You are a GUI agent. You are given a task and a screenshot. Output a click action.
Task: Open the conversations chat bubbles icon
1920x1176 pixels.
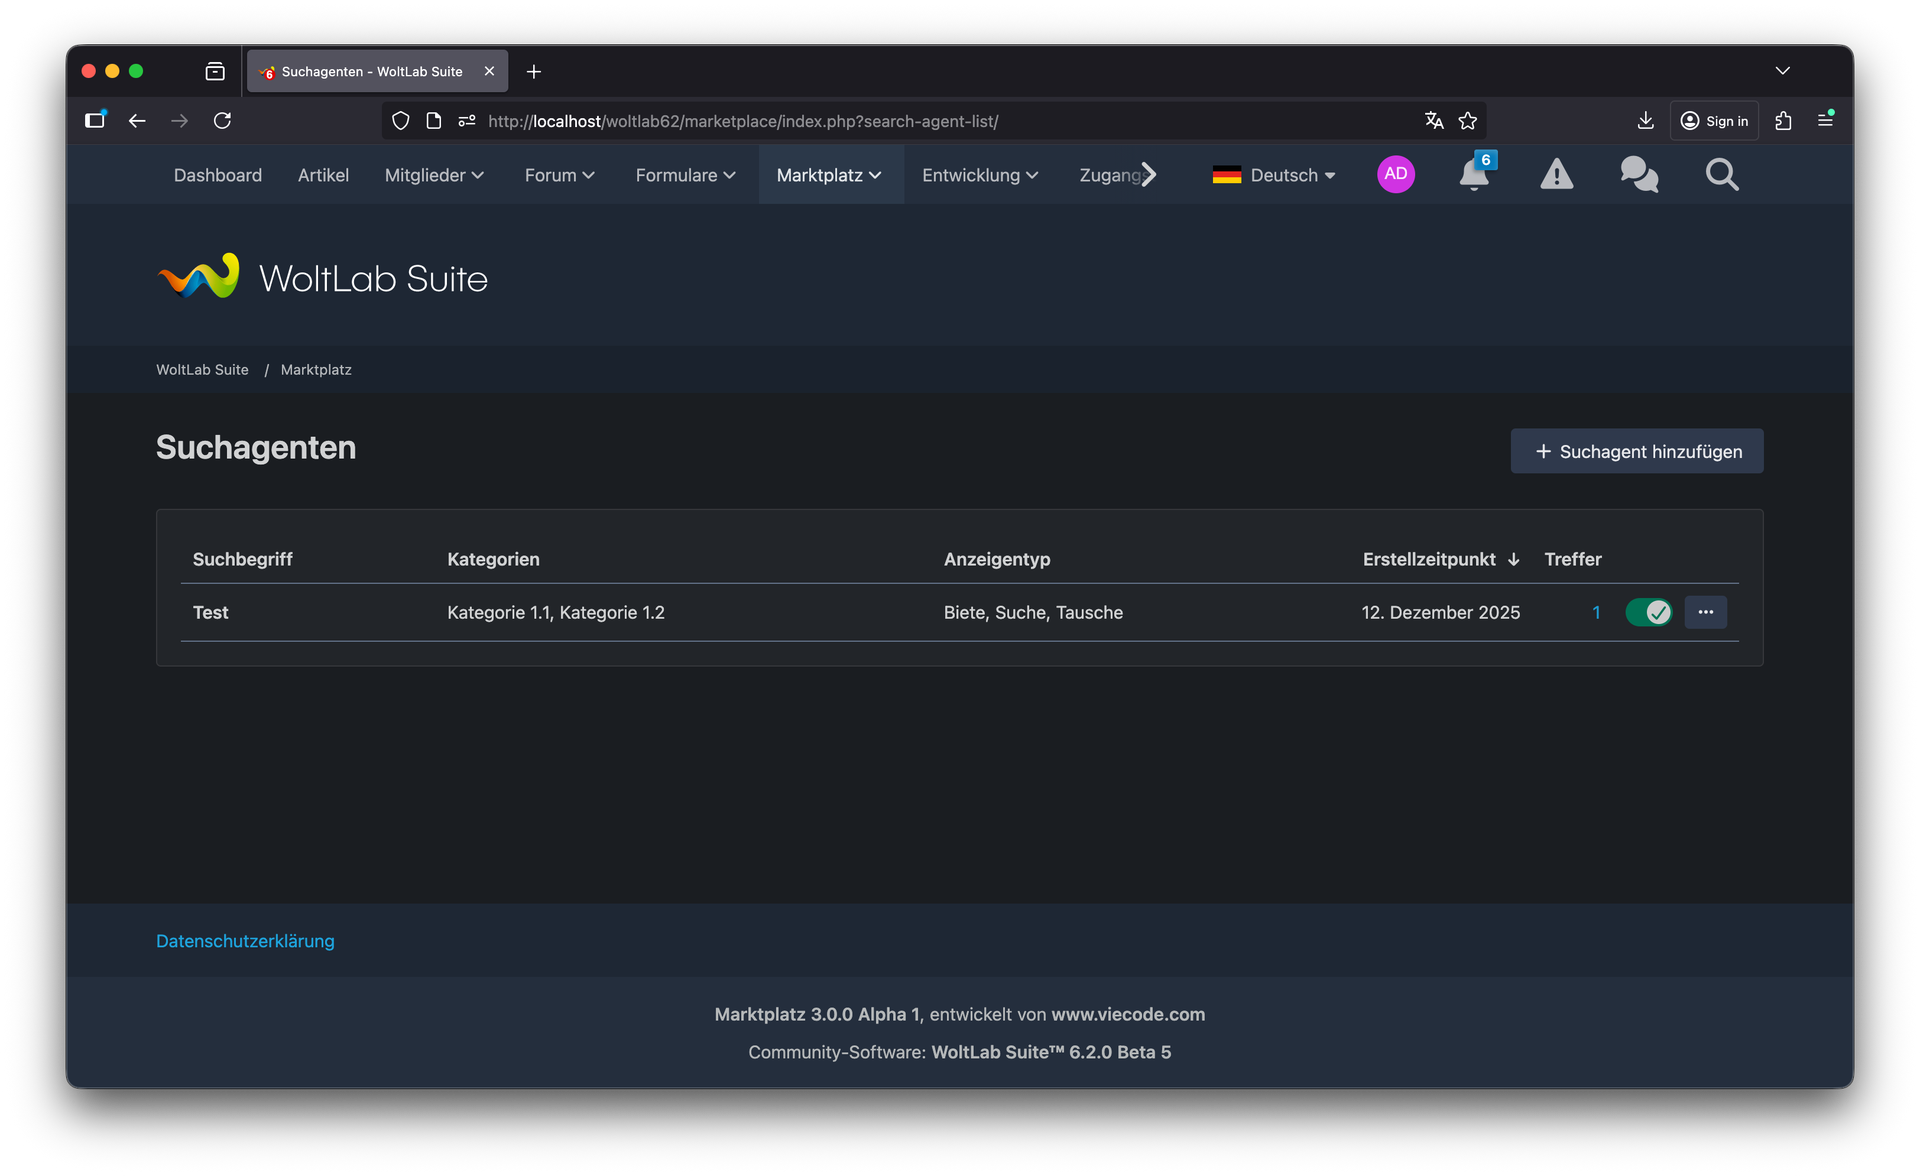pyautogui.click(x=1639, y=175)
